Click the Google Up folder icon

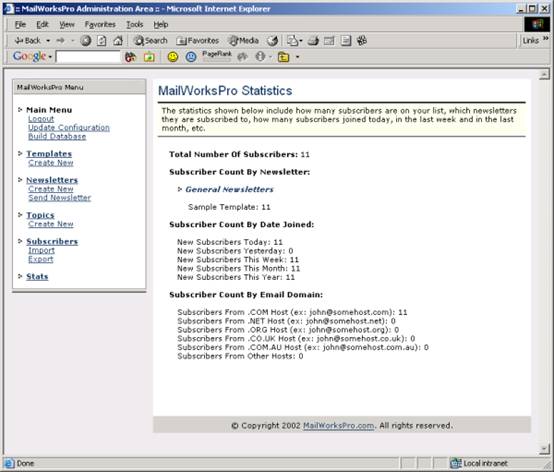(x=283, y=57)
